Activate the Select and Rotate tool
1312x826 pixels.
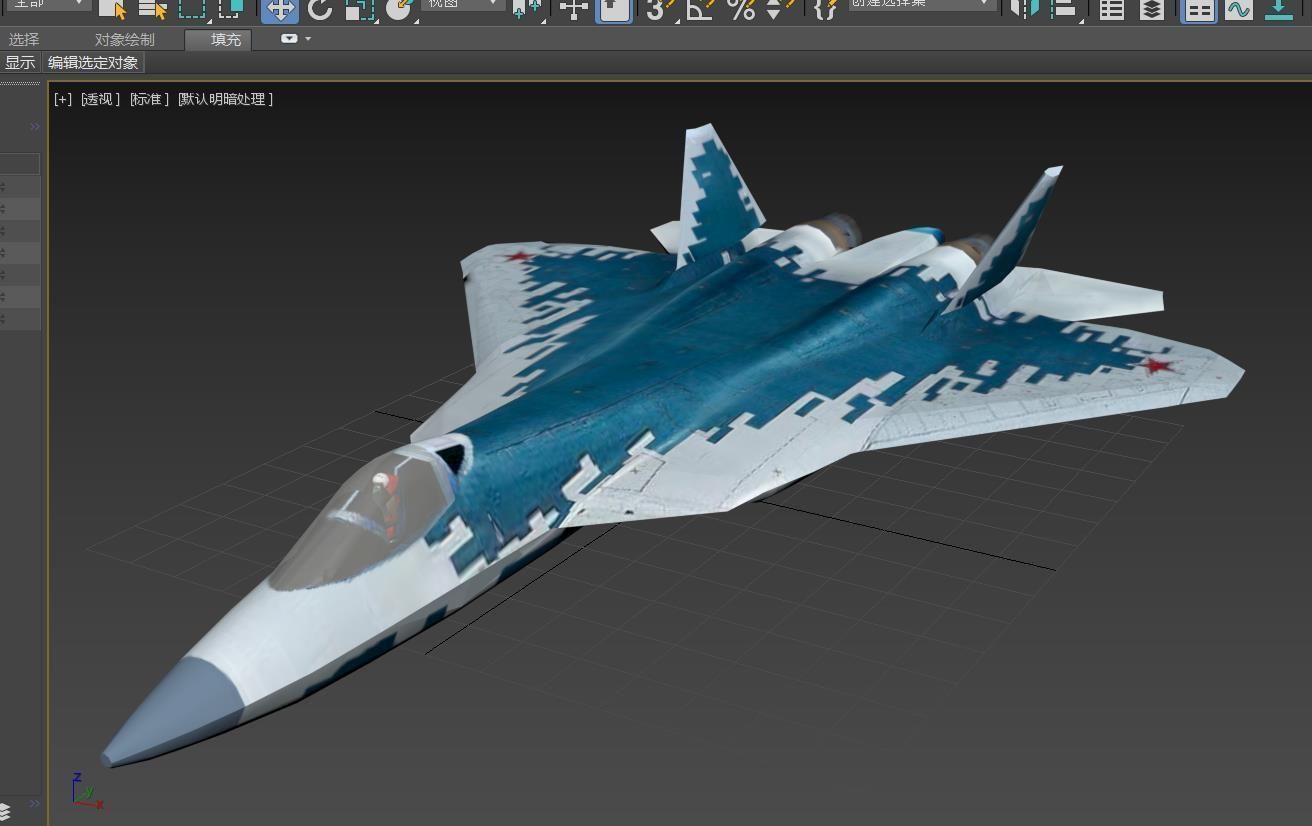click(318, 11)
